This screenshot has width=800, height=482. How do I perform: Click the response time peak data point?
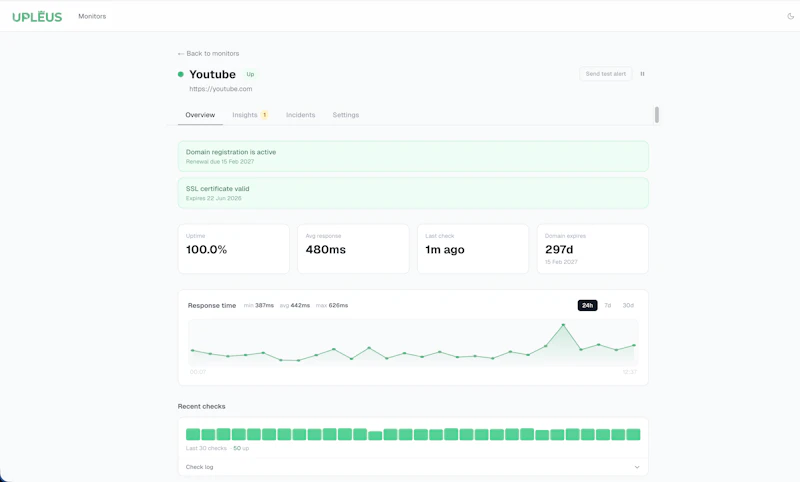[x=563, y=325]
